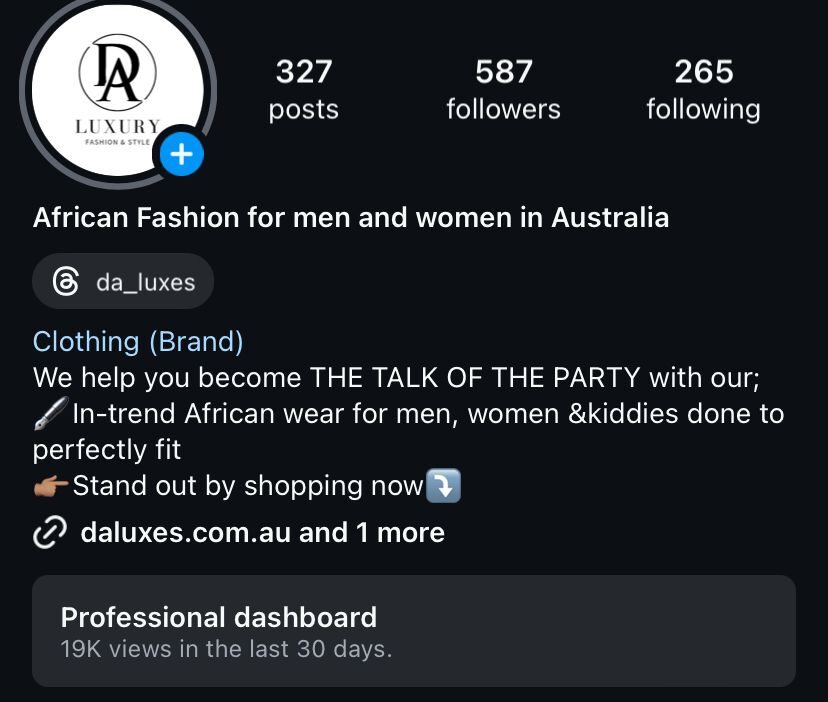Visit the daluxes.com.au website link

click(x=185, y=533)
